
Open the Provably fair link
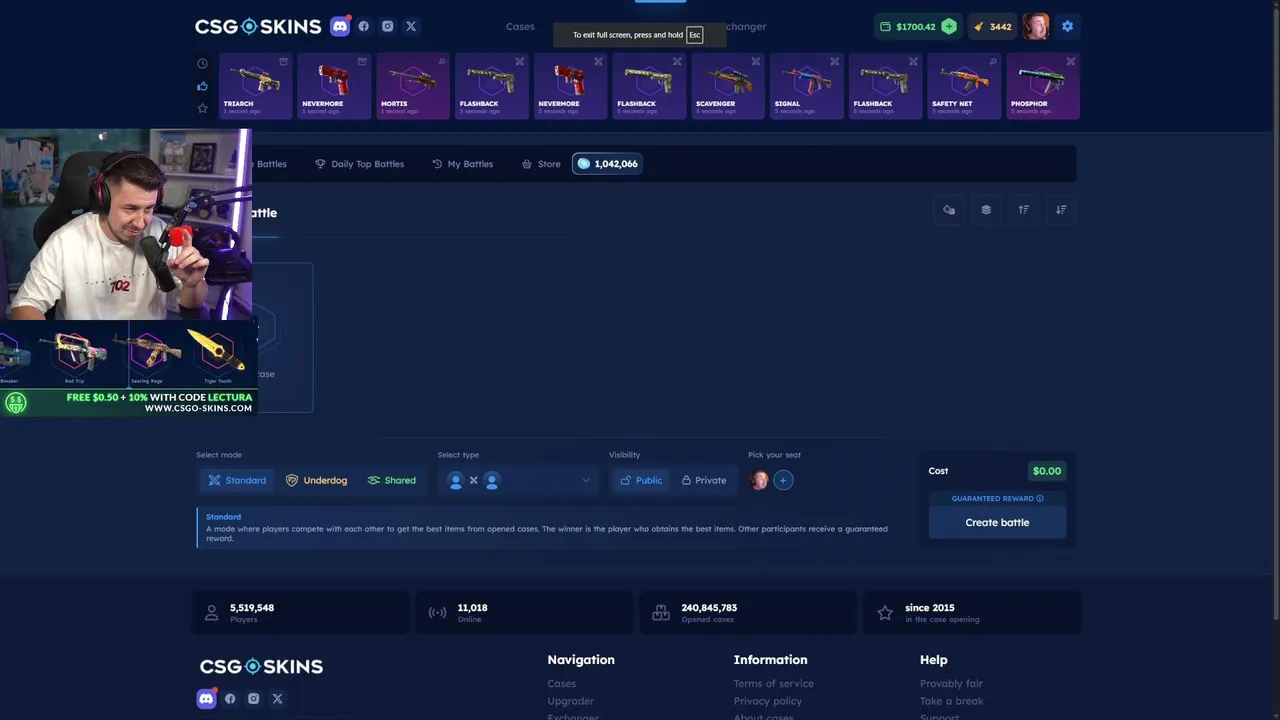(x=951, y=684)
